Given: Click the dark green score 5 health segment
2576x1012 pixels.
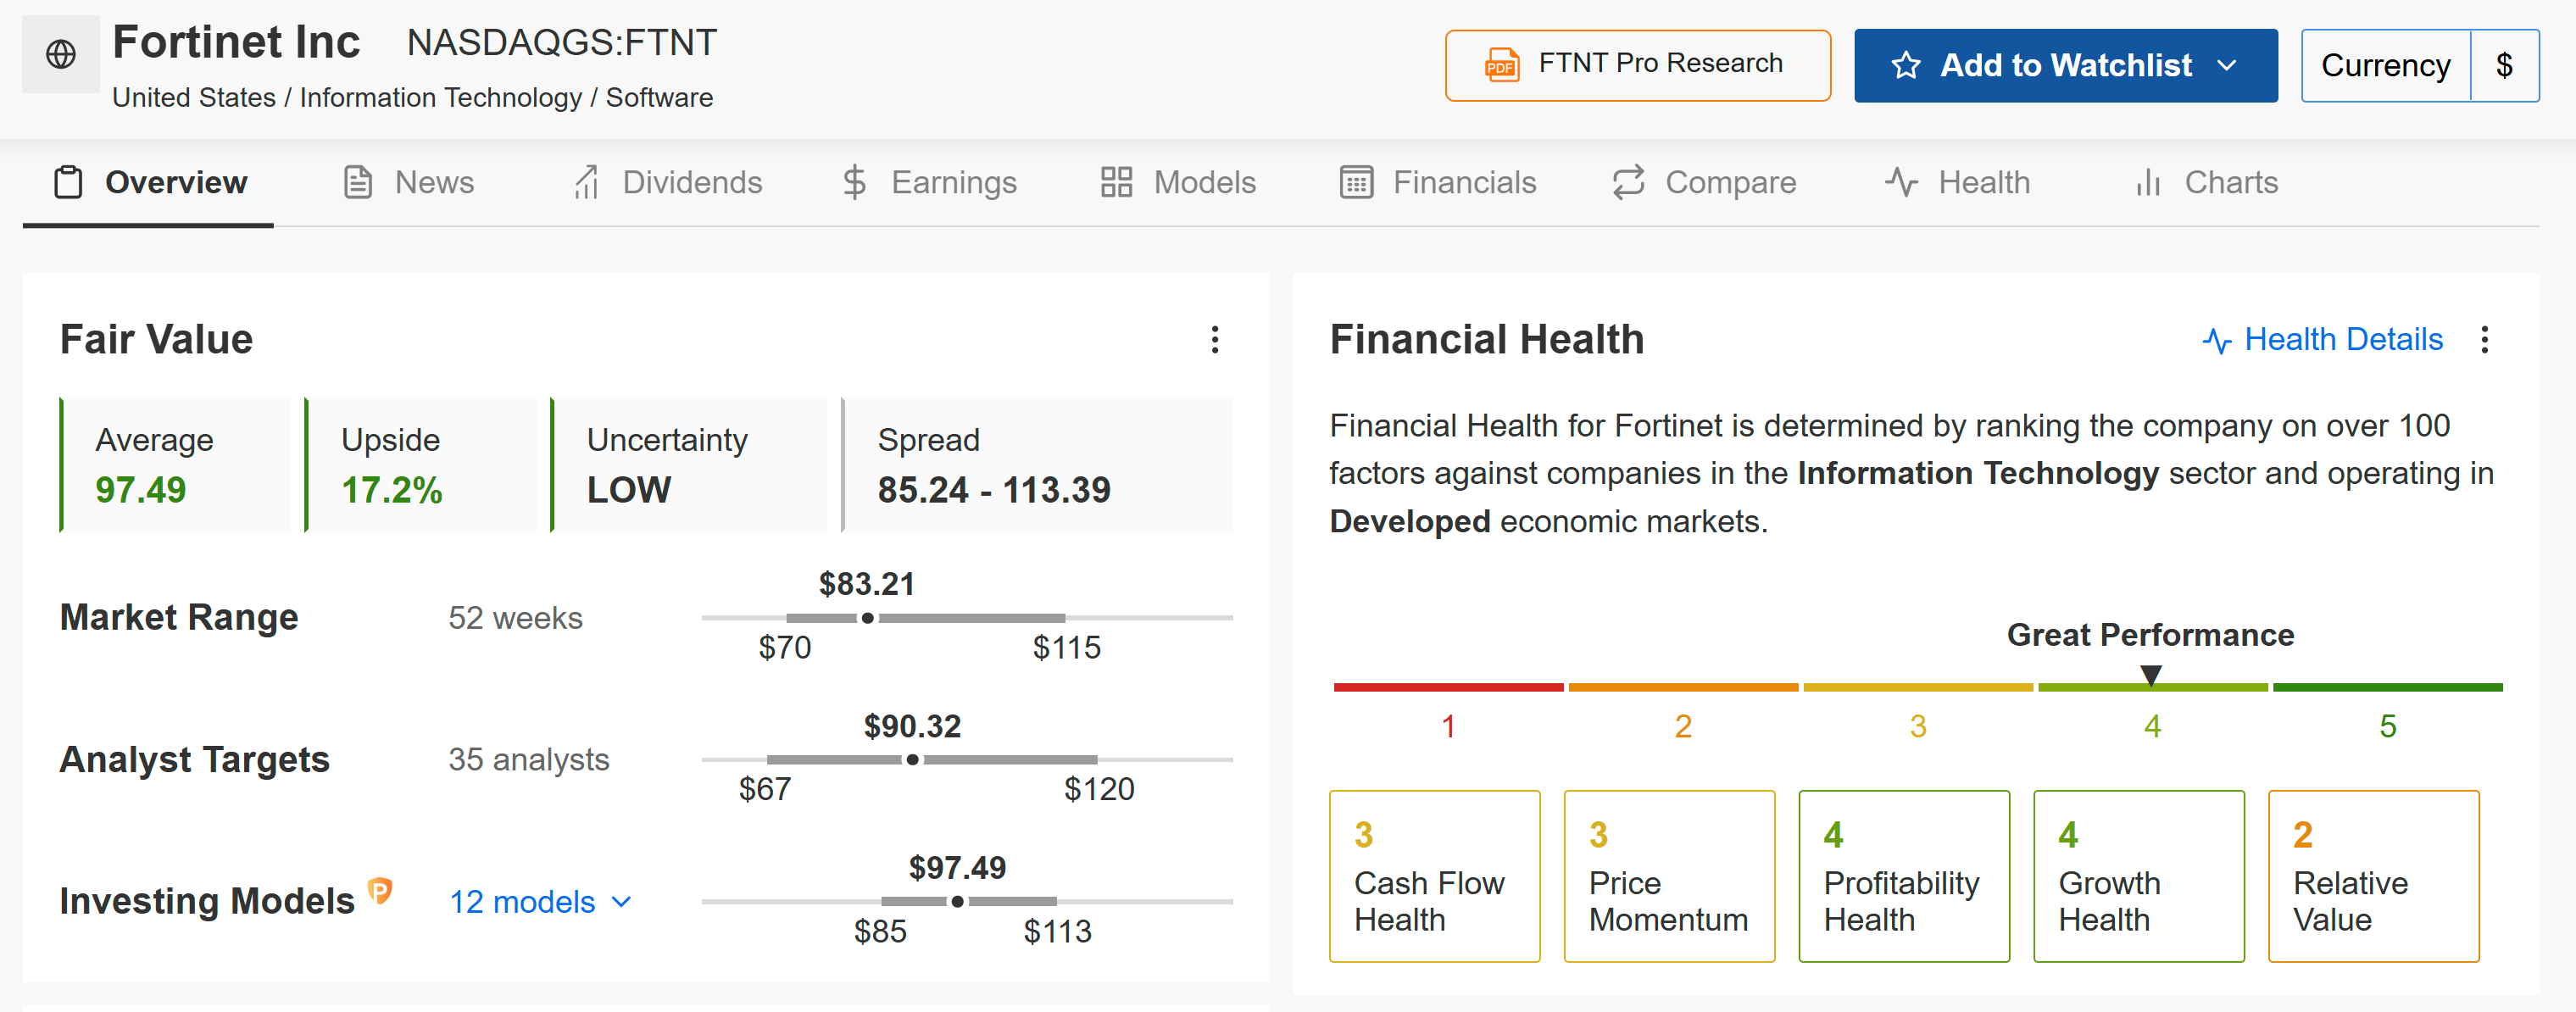Looking at the screenshot, I should (x=2388, y=688).
